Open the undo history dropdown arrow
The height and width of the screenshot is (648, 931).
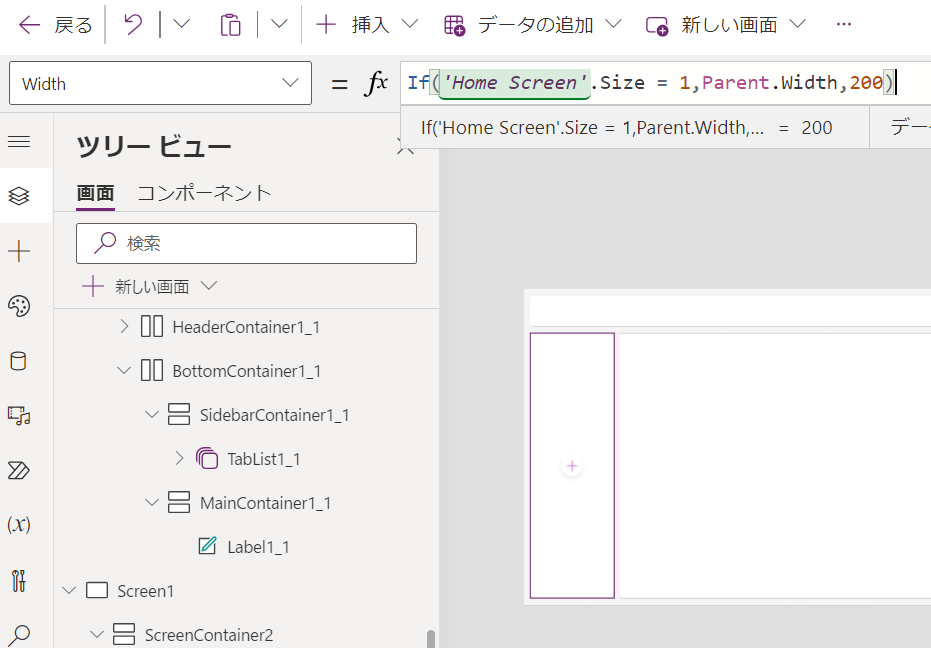tap(181, 24)
